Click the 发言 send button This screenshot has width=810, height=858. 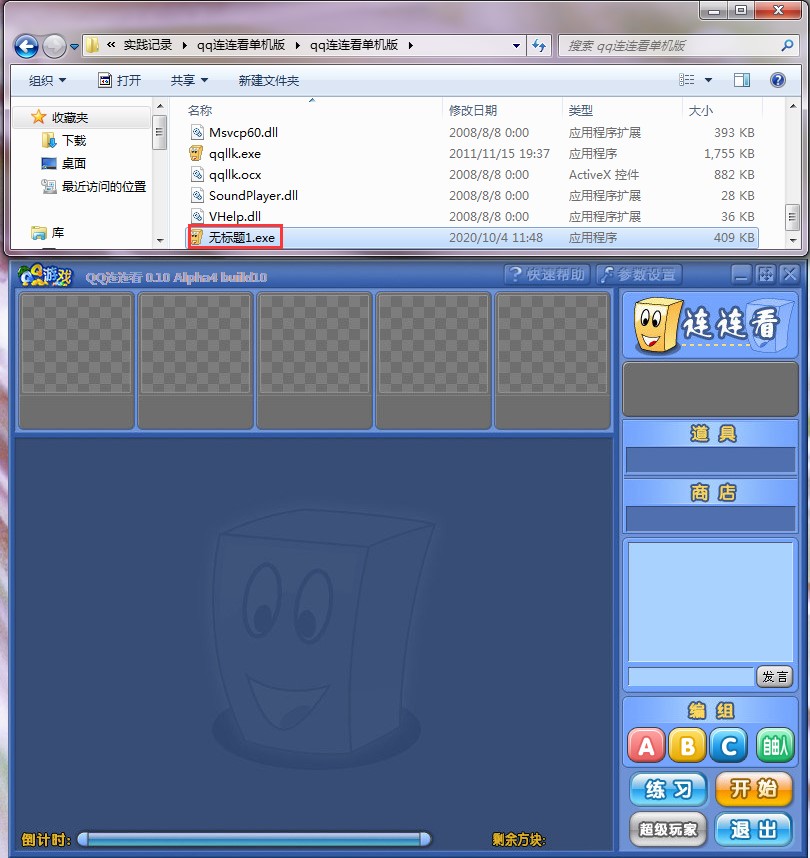pos(775,677)
